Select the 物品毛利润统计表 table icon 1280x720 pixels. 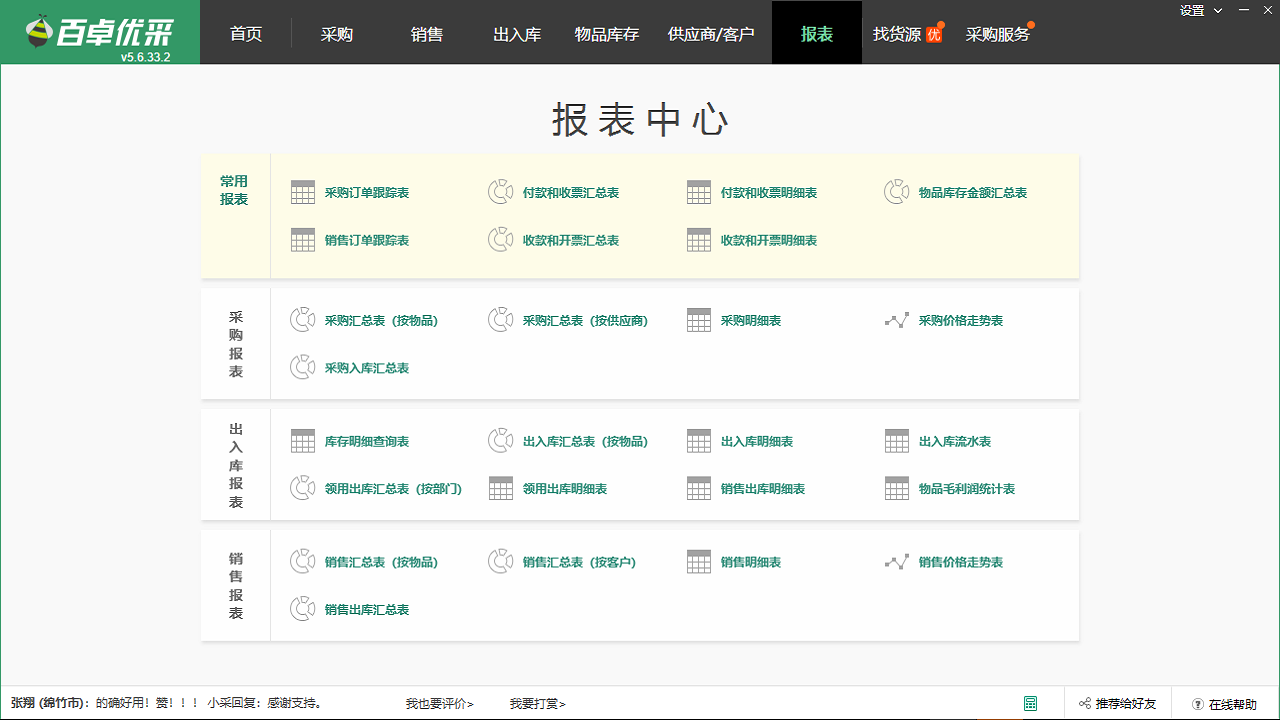click(x=897, y=488)
